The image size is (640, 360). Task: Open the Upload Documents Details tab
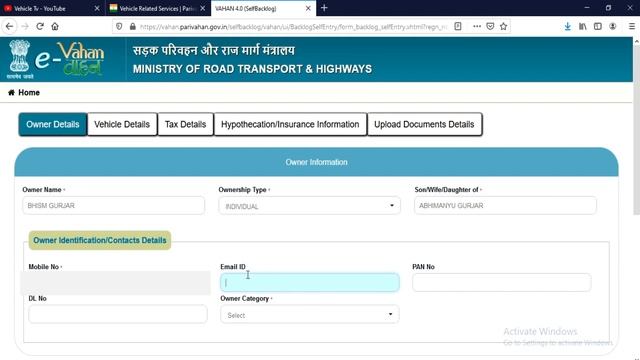[424, 124]
